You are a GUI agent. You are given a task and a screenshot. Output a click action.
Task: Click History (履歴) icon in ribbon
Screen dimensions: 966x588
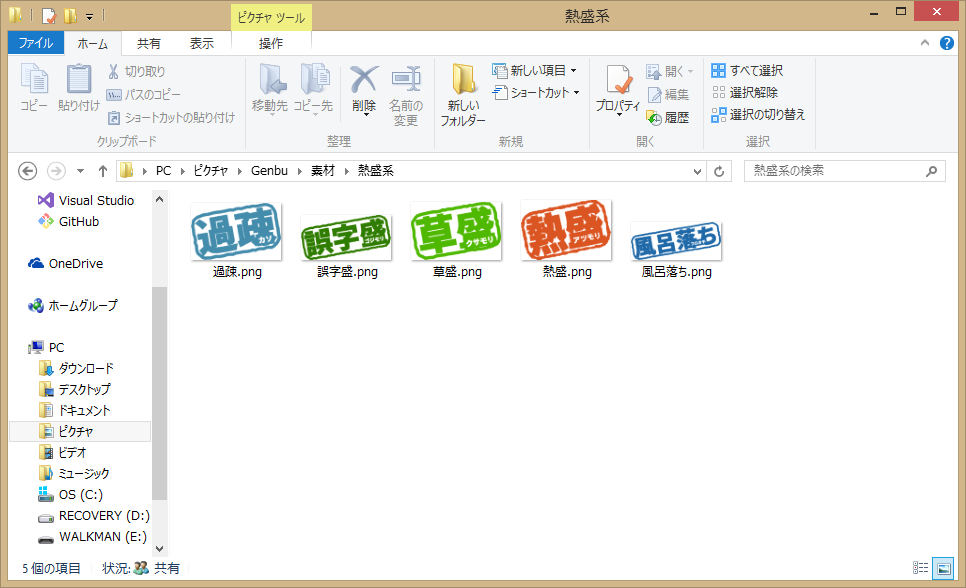point(669,117)
